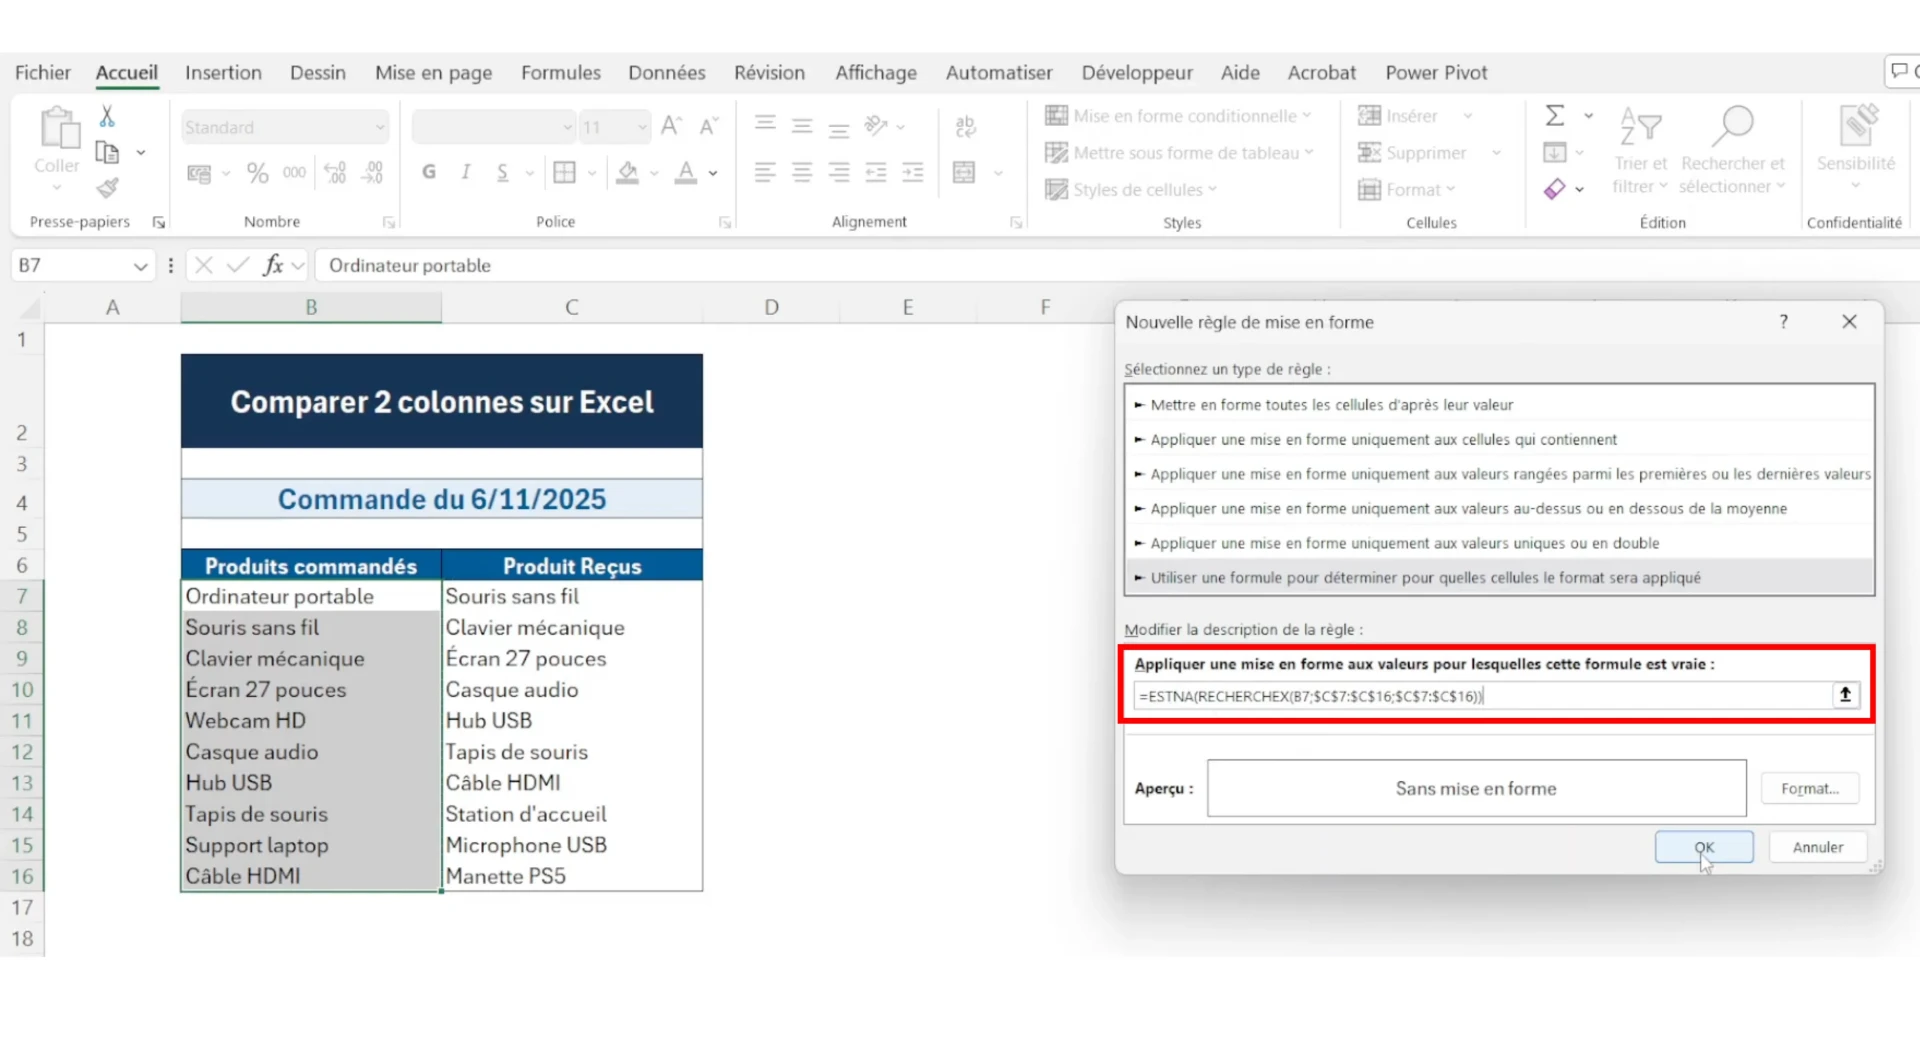Open the Format cells dropdown
The image size is (1920, 1063).
click(x=1406, y=189)
